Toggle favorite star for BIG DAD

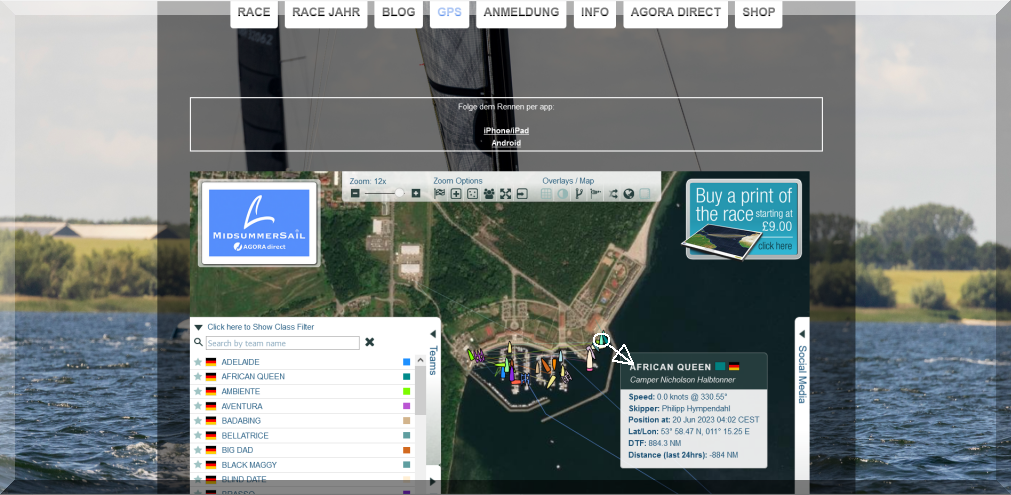(198, 451)
